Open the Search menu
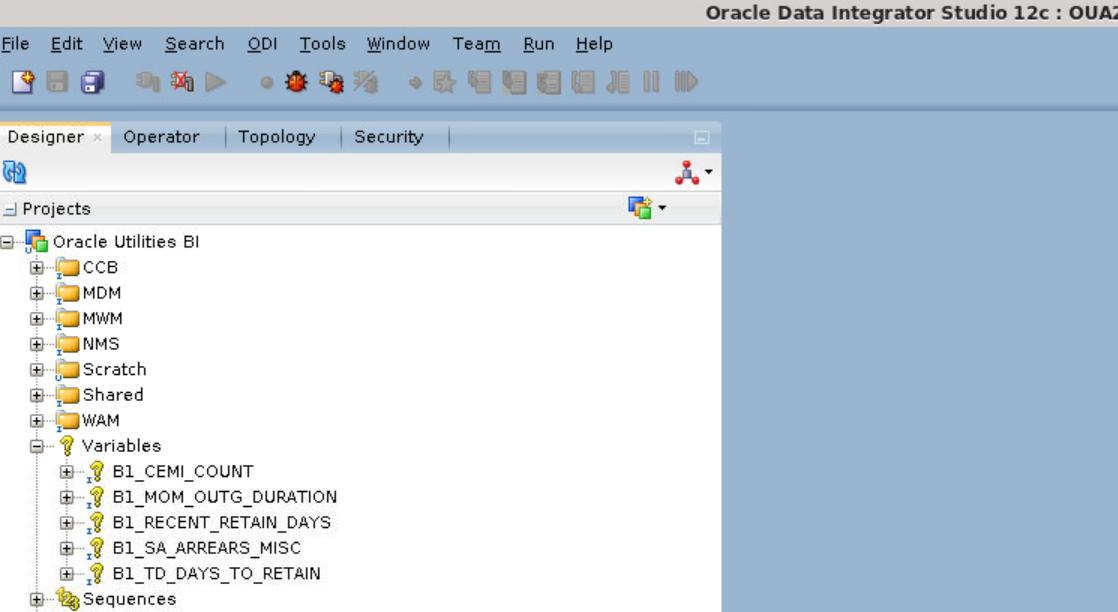 tap(195, 44)
